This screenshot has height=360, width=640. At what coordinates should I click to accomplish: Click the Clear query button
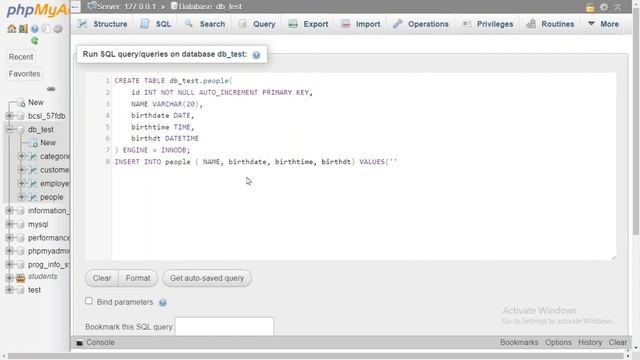pyautogui.click(x=102, y=278)
